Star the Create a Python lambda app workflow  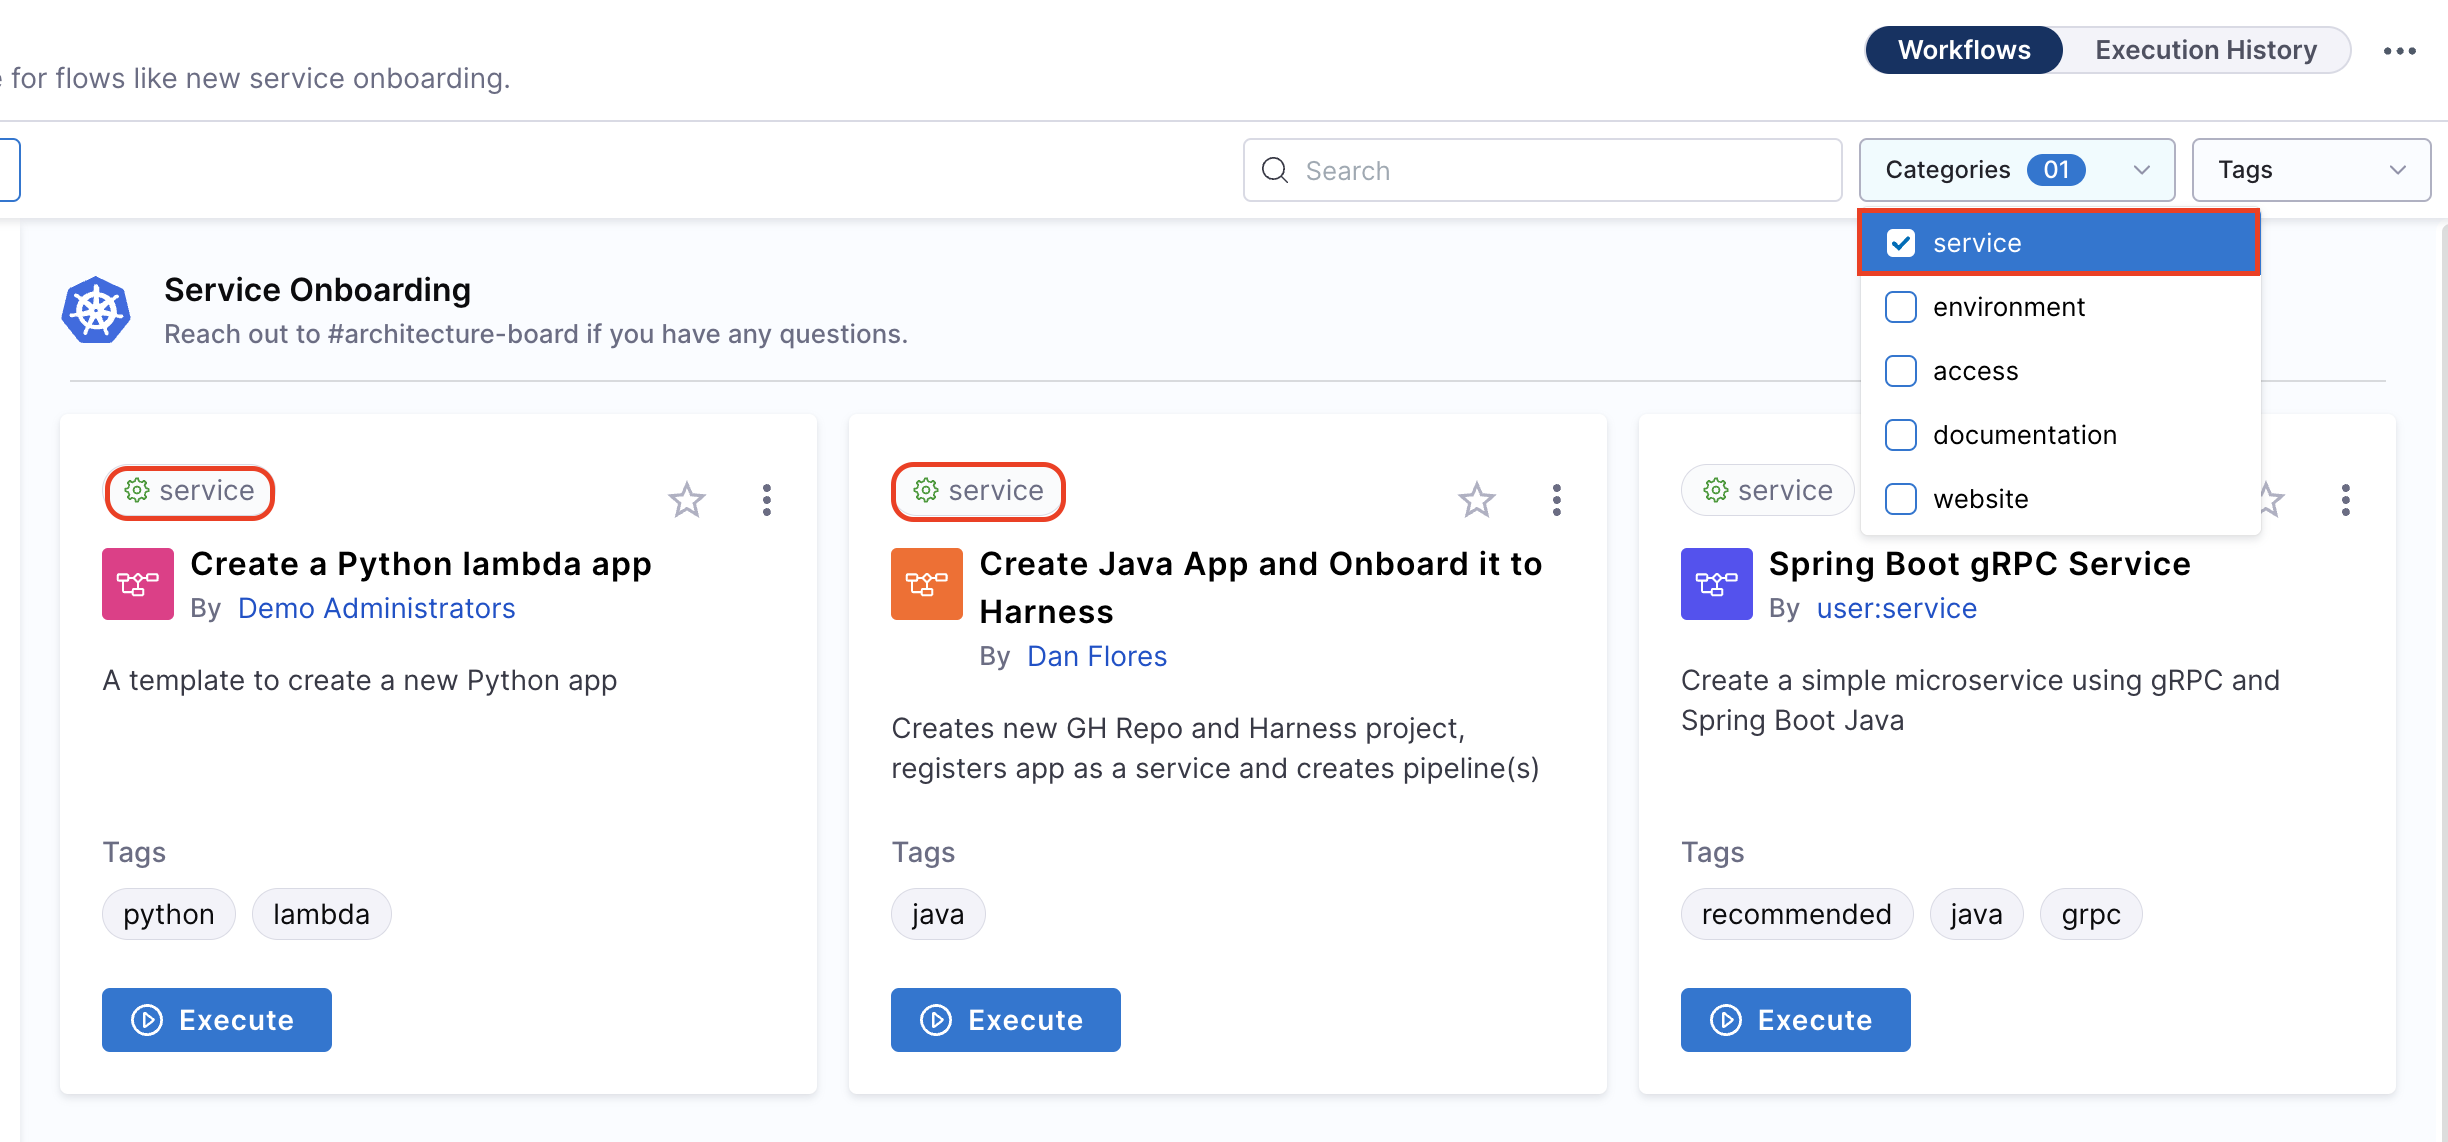(686, 499)
